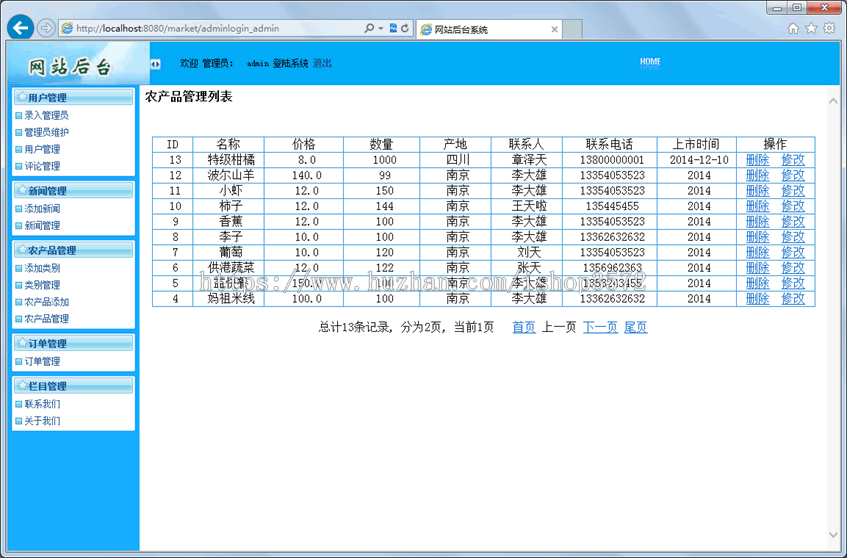Open 类别管理 in sidebar

pyautogui.click(x=42, y=285)
